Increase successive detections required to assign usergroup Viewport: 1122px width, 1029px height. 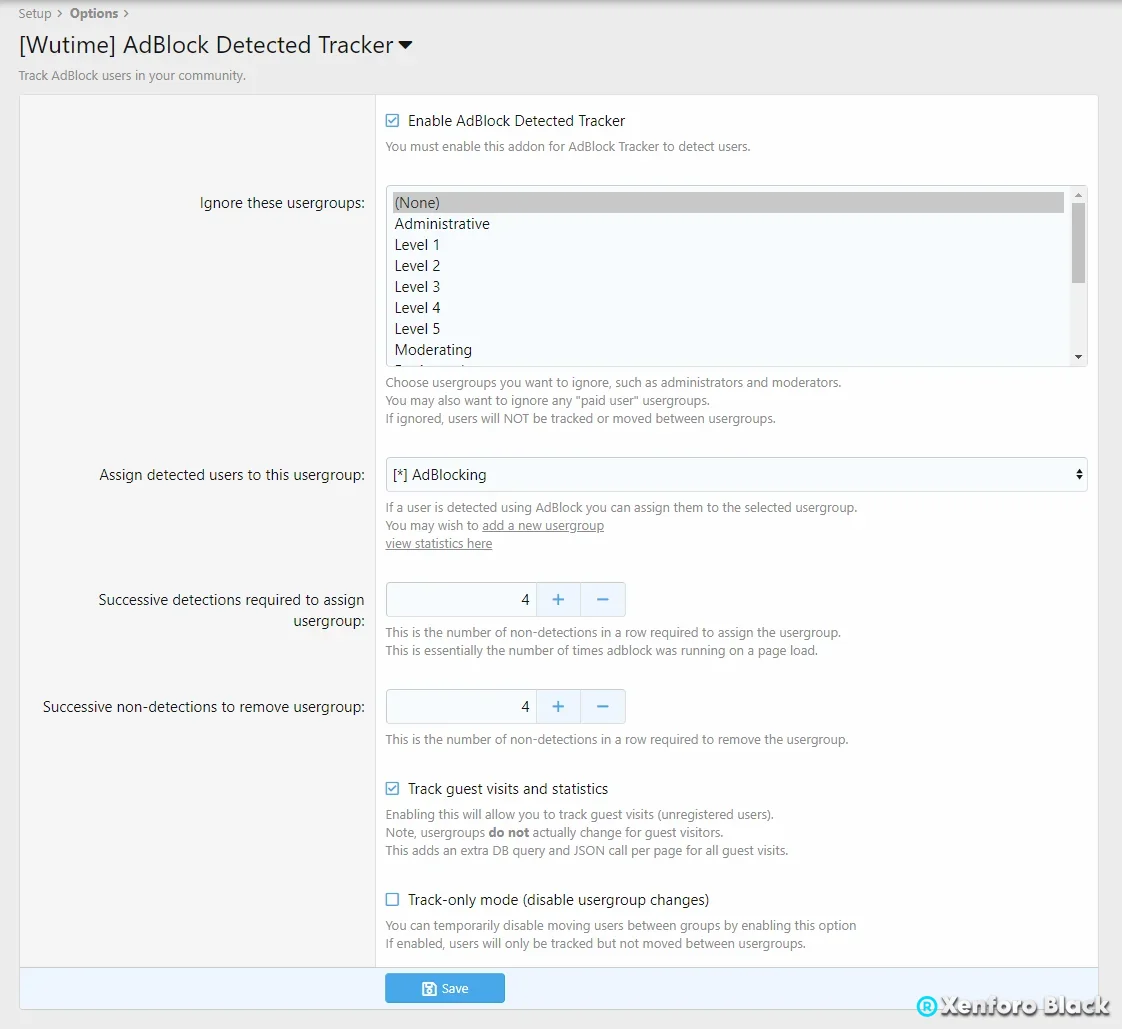click(558, 600)
